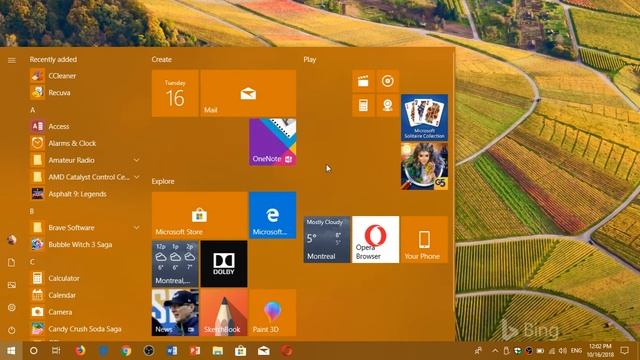The image size is (640, 360).
Task: Open Mail from the taskbar
Action: (x=264, y=351)
